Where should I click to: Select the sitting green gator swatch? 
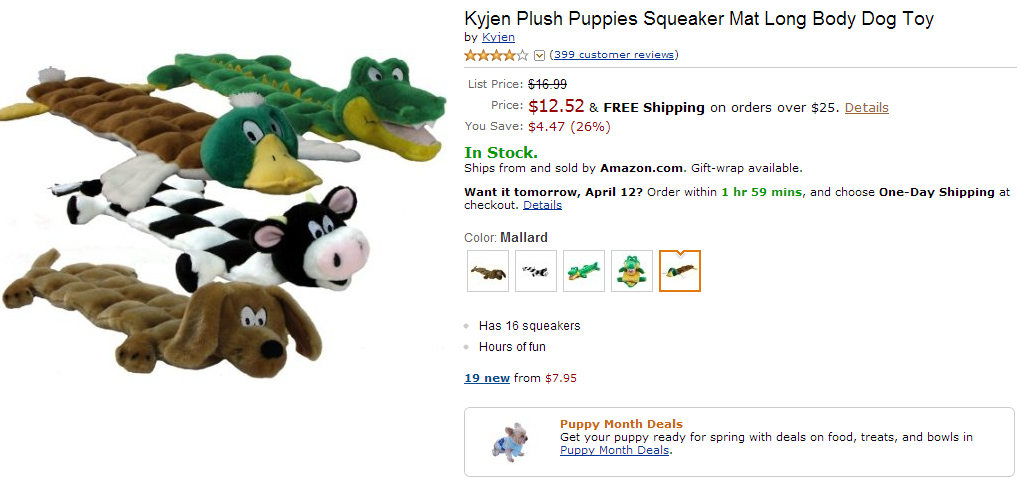click(x=632, y=271)
